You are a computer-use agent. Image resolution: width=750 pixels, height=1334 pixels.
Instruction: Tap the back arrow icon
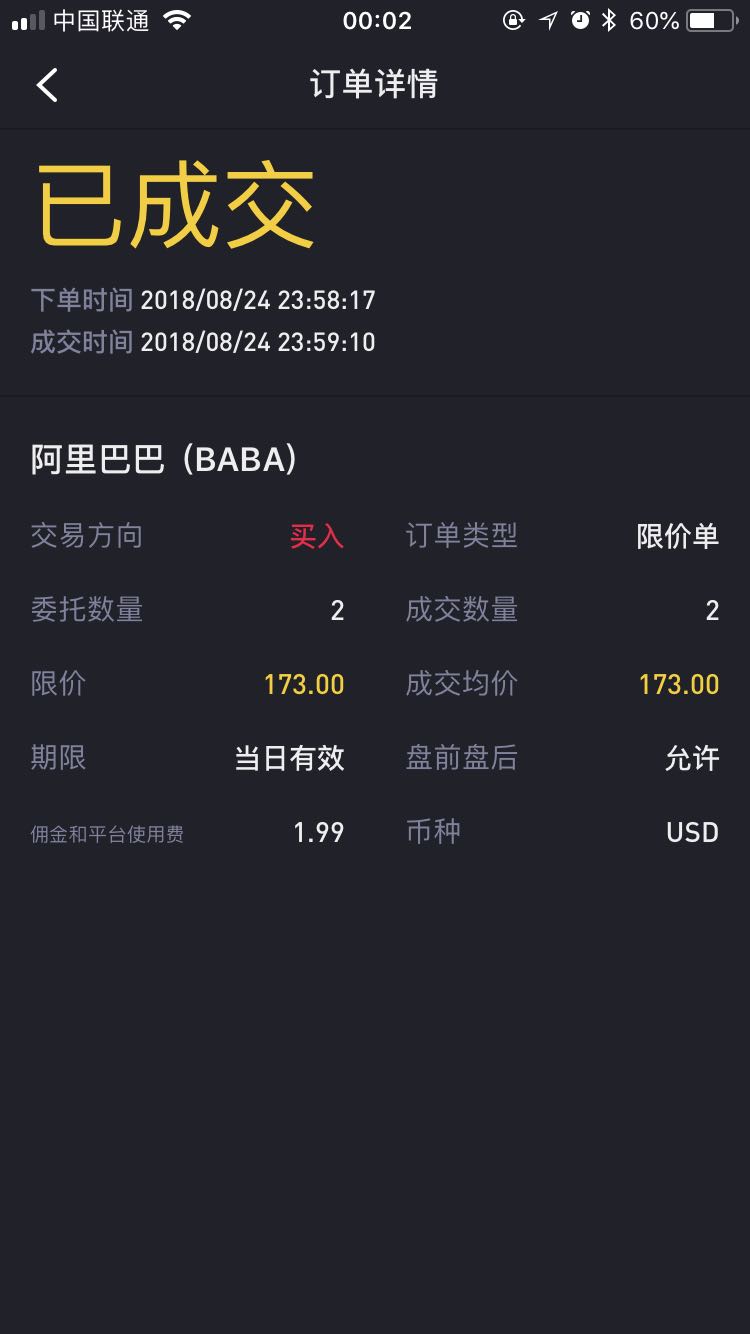click(x=47, y=85)
